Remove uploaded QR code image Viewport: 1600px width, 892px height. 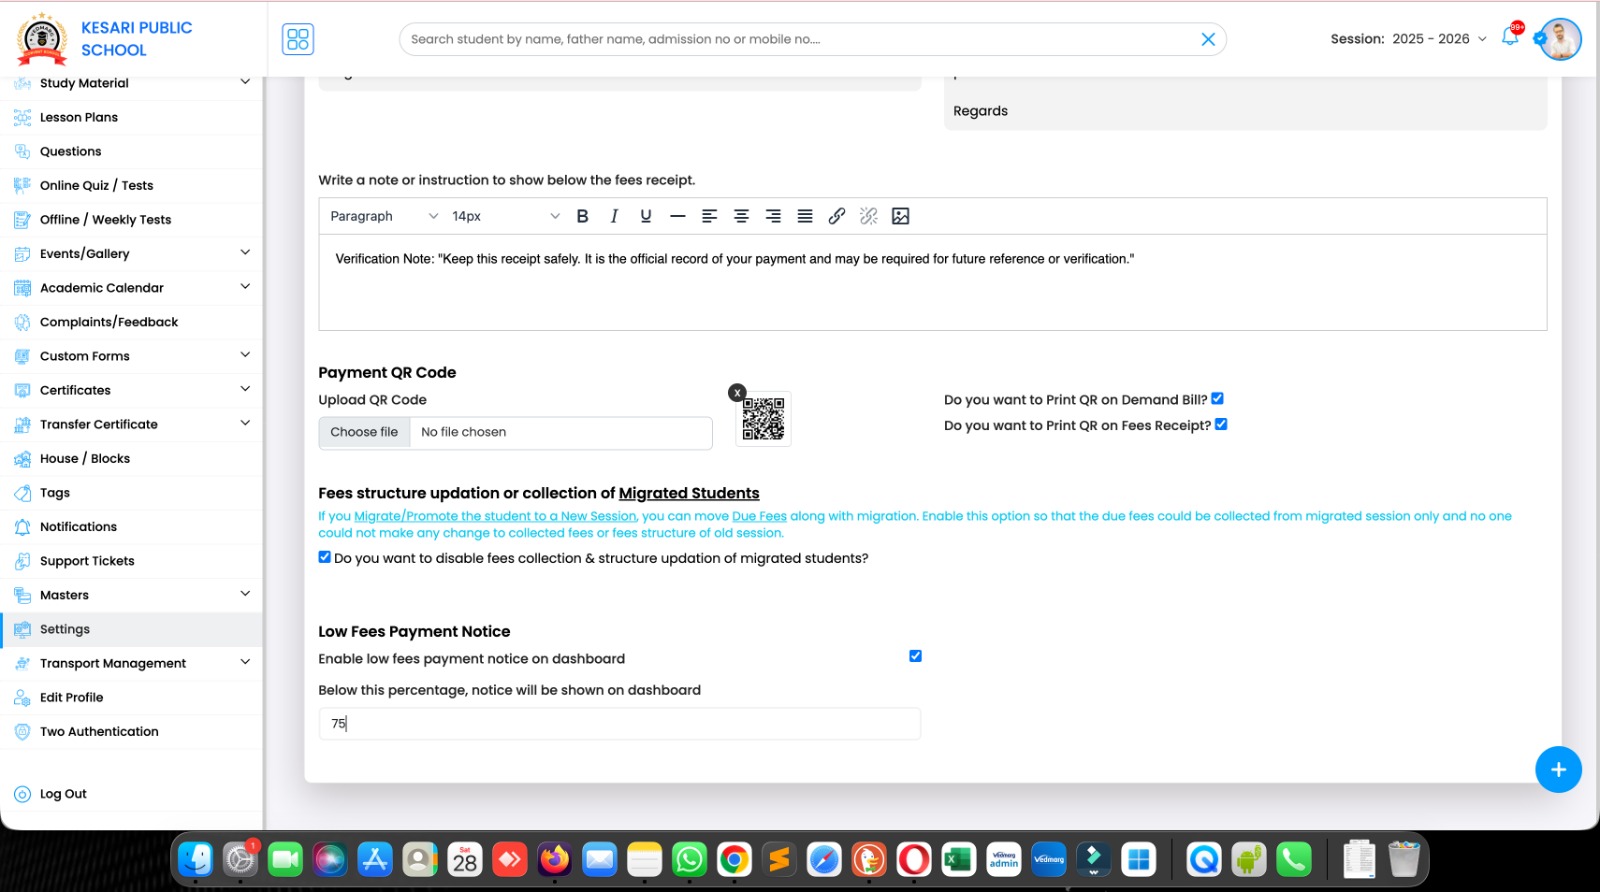737,393
